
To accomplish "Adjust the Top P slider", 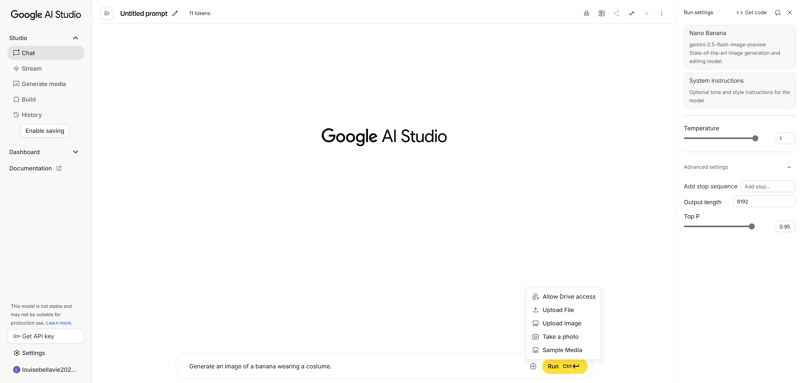I will [719, 226].
